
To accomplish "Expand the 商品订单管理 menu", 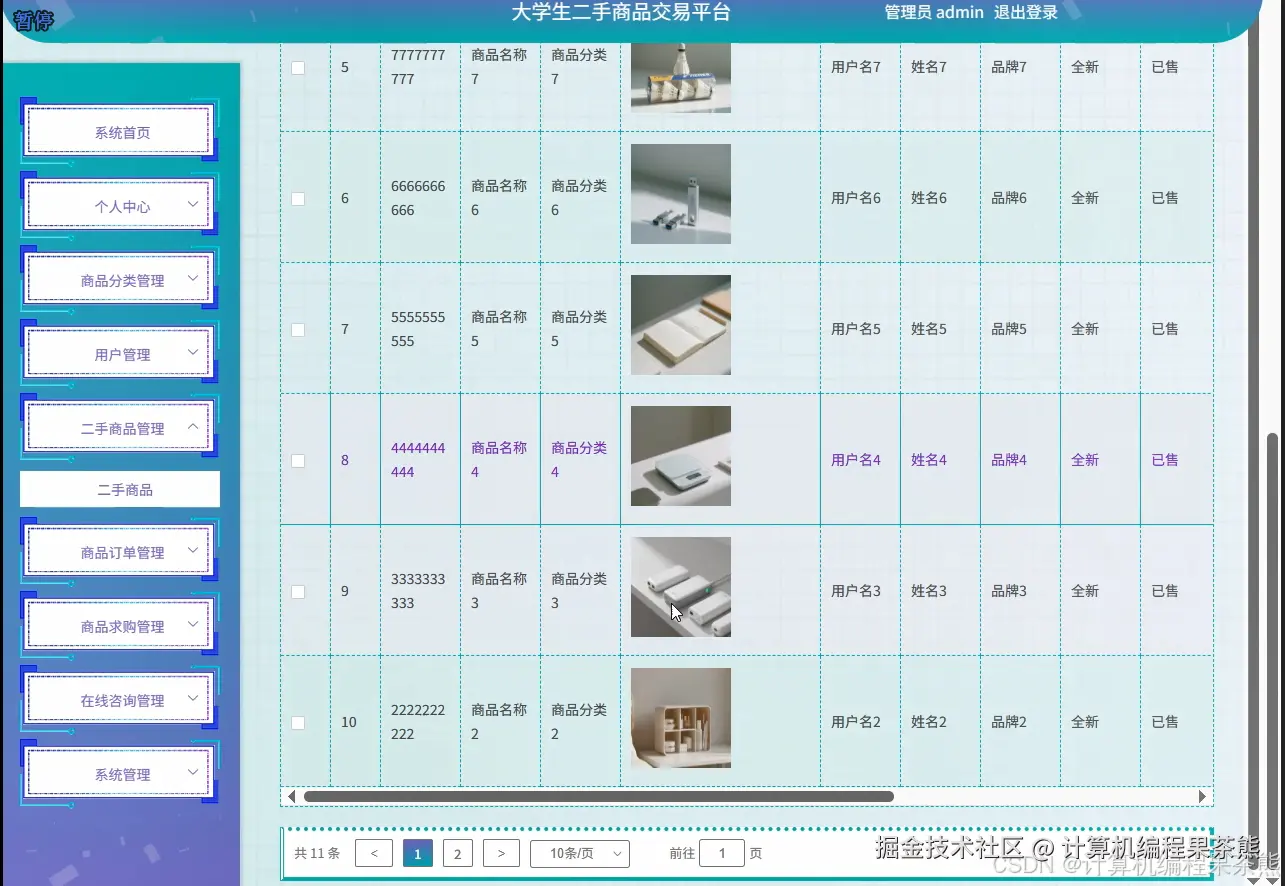I will (118, 550).
